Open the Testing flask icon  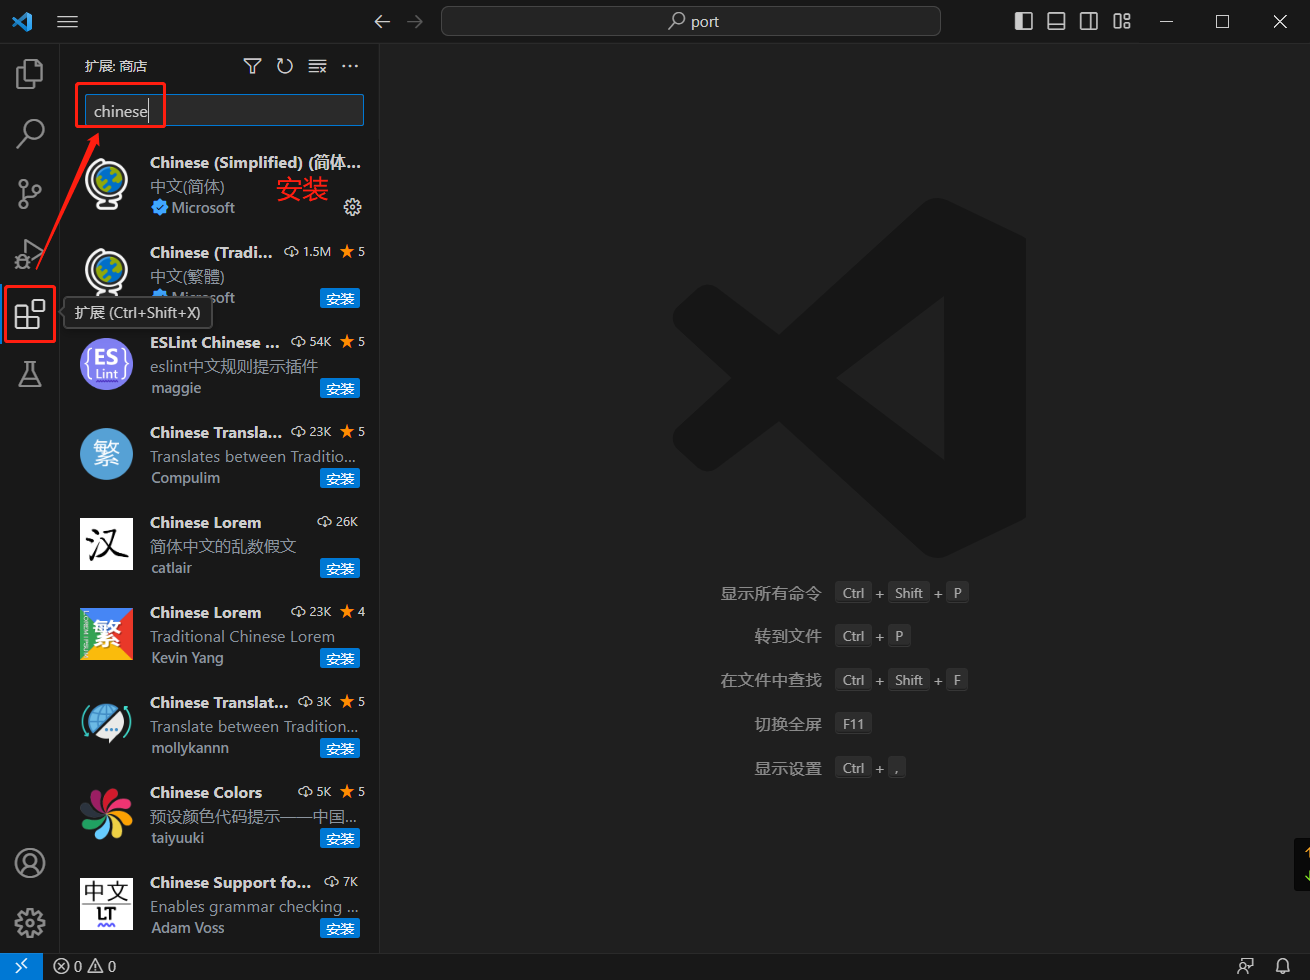tap(30, 374)
